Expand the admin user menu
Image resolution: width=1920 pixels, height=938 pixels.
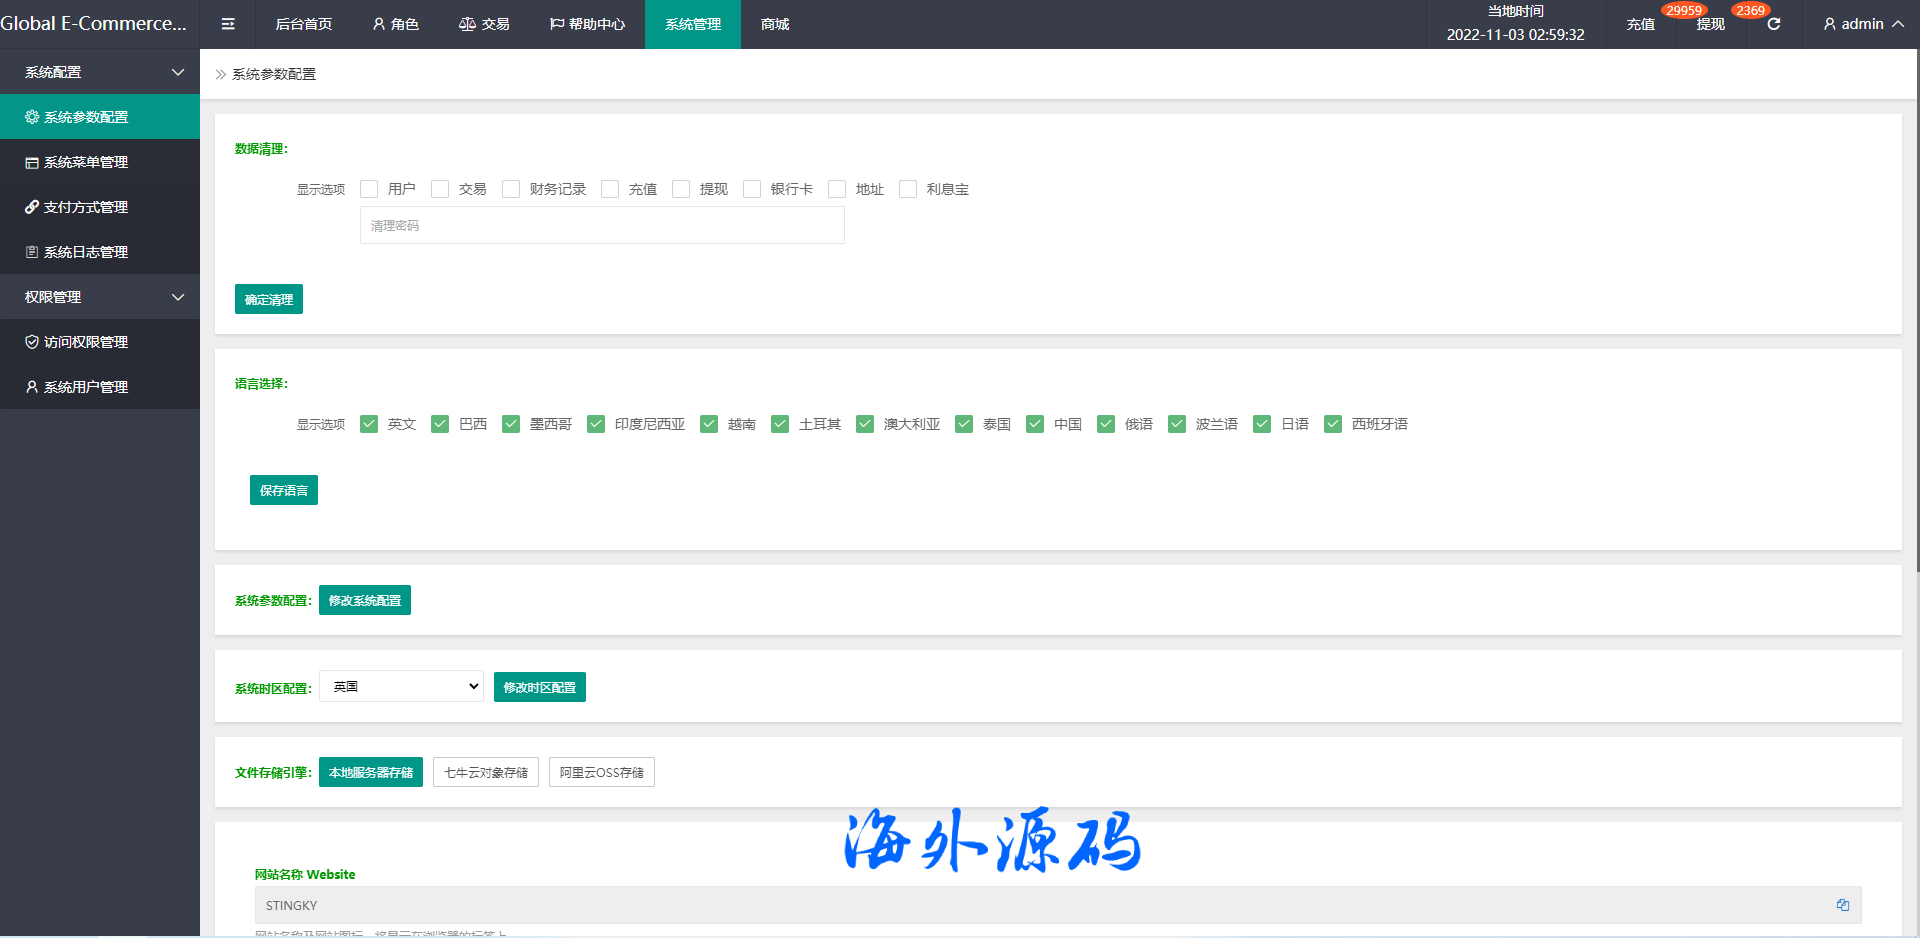[1863, 24]
